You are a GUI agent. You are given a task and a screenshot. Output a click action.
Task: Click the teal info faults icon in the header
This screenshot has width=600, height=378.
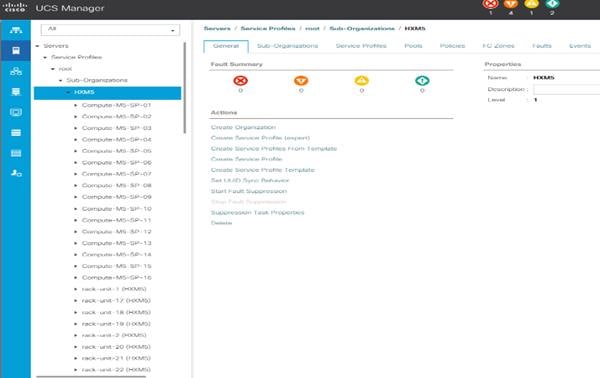(x=552, y=4)
